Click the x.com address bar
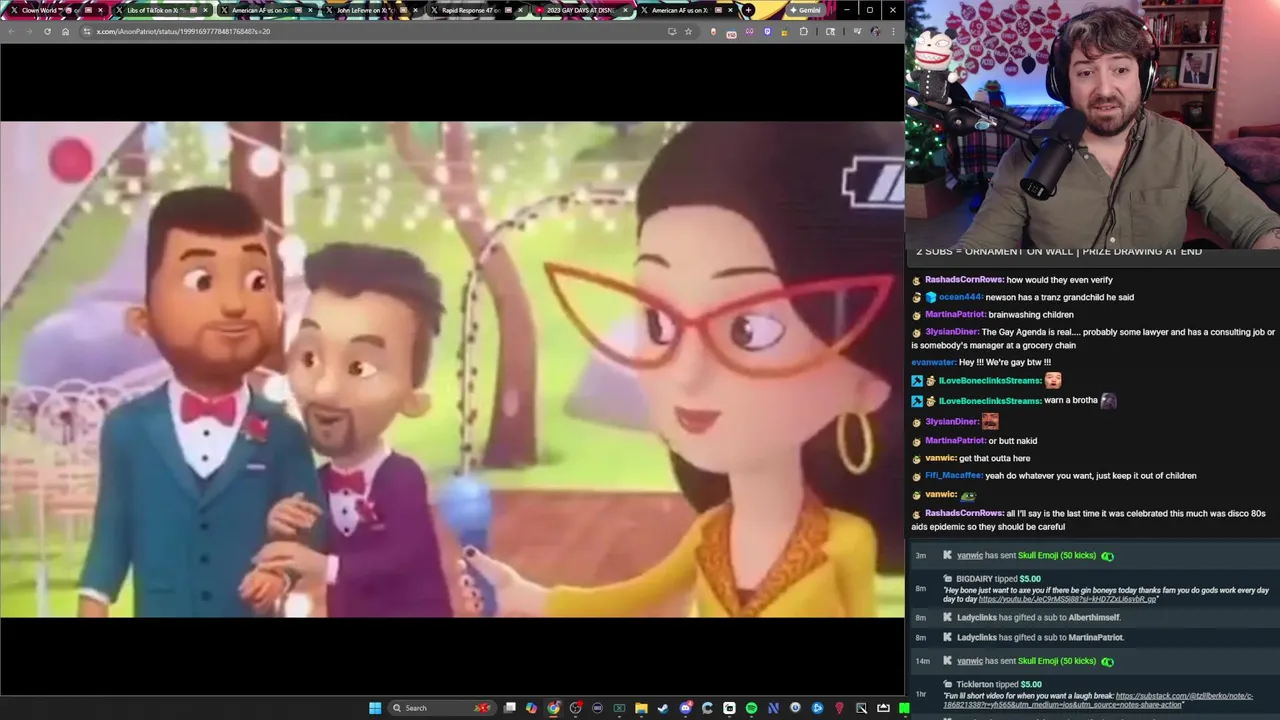 click(x=370, y=31)
